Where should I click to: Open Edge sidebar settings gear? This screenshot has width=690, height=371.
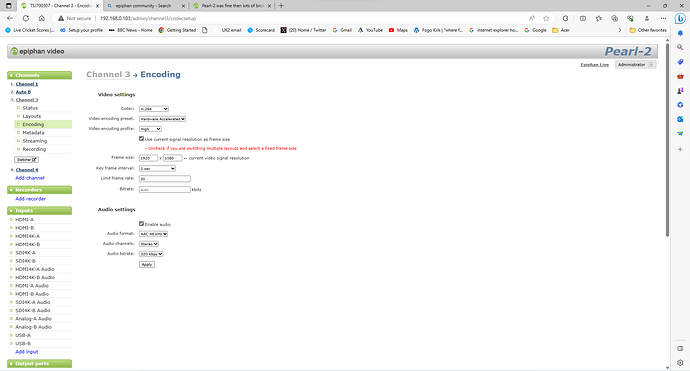click(680, 363)
